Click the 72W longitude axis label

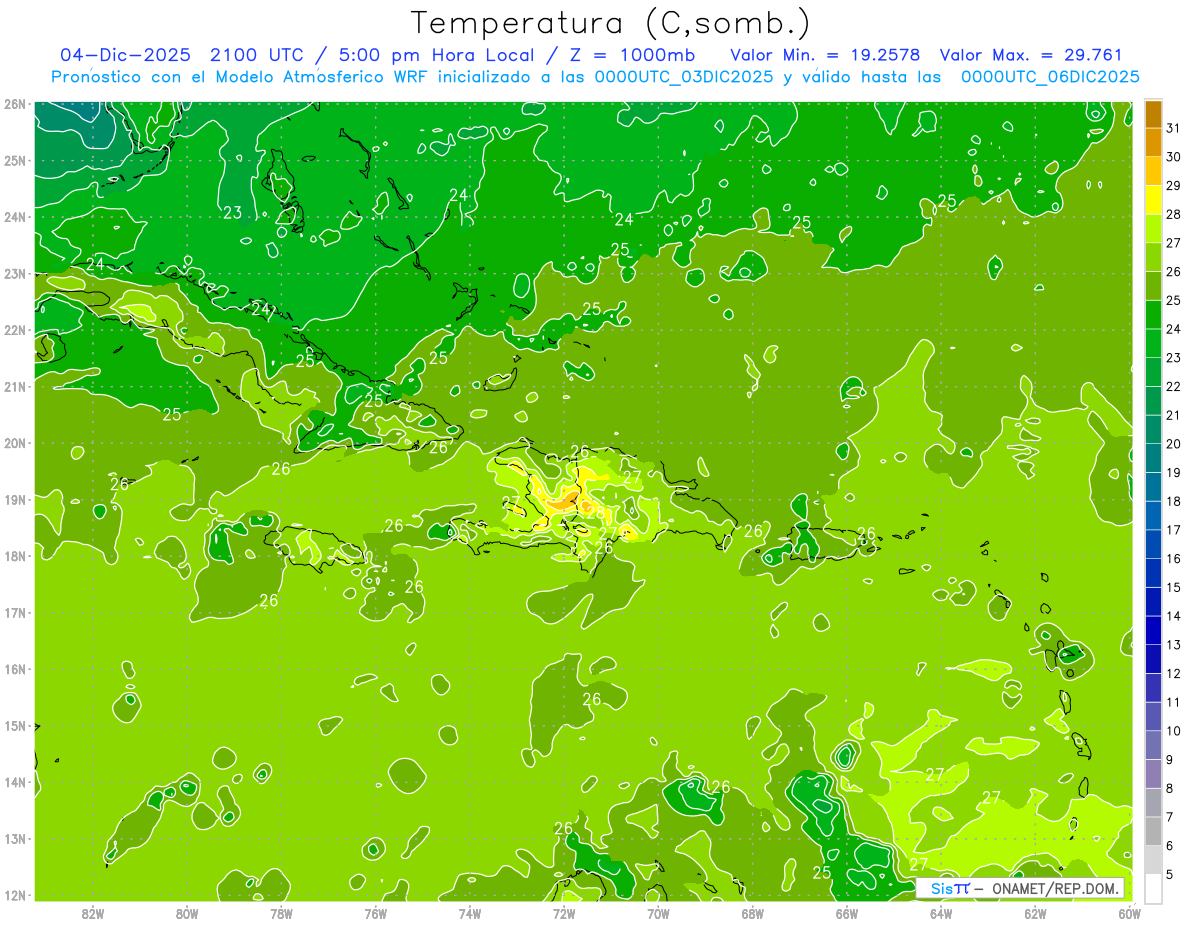[x=564, y=913]
